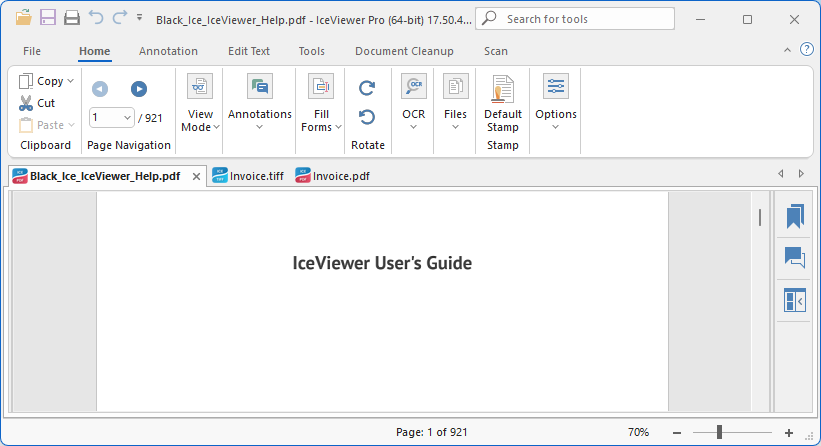This screenshot has width=821, height=446.
Task: Click the IceViewer User's Guide heading
Action: click(x=382, y=263)
